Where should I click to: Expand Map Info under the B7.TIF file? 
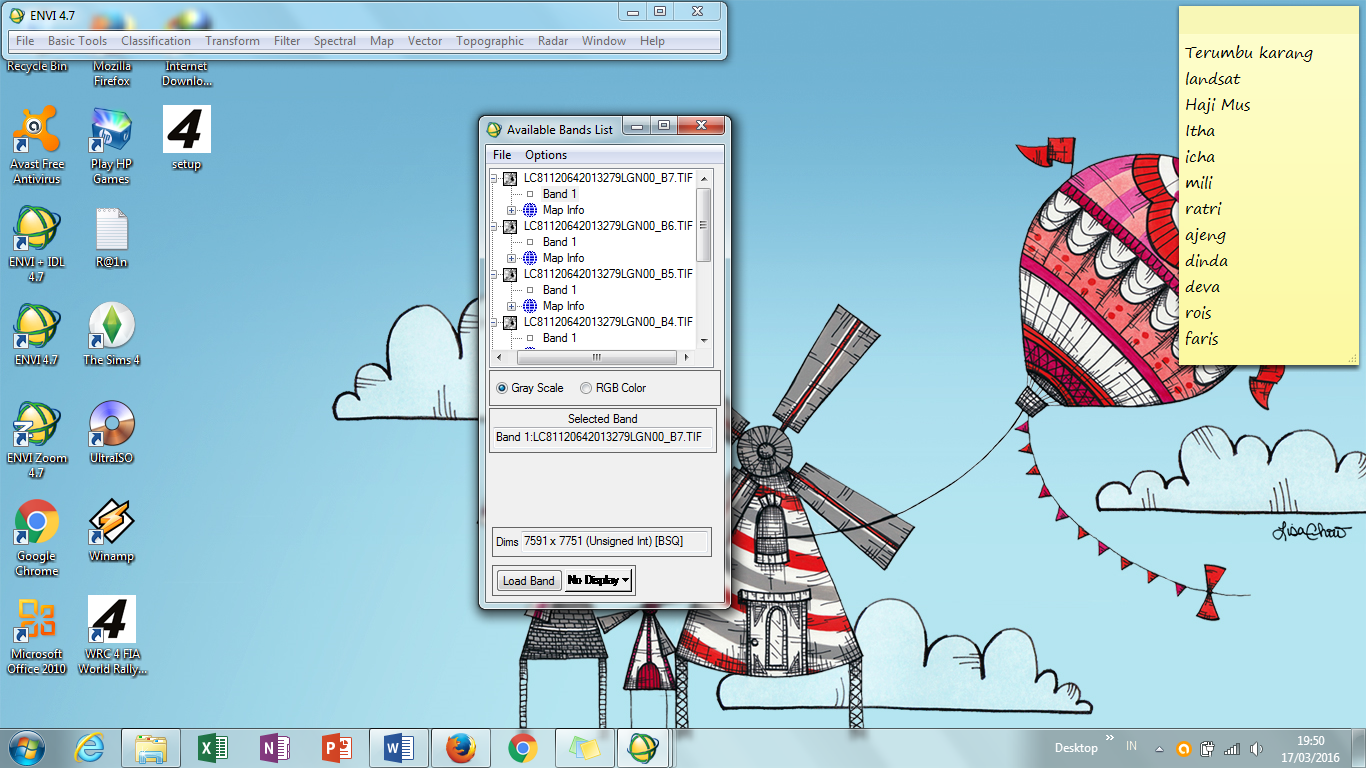512,210
